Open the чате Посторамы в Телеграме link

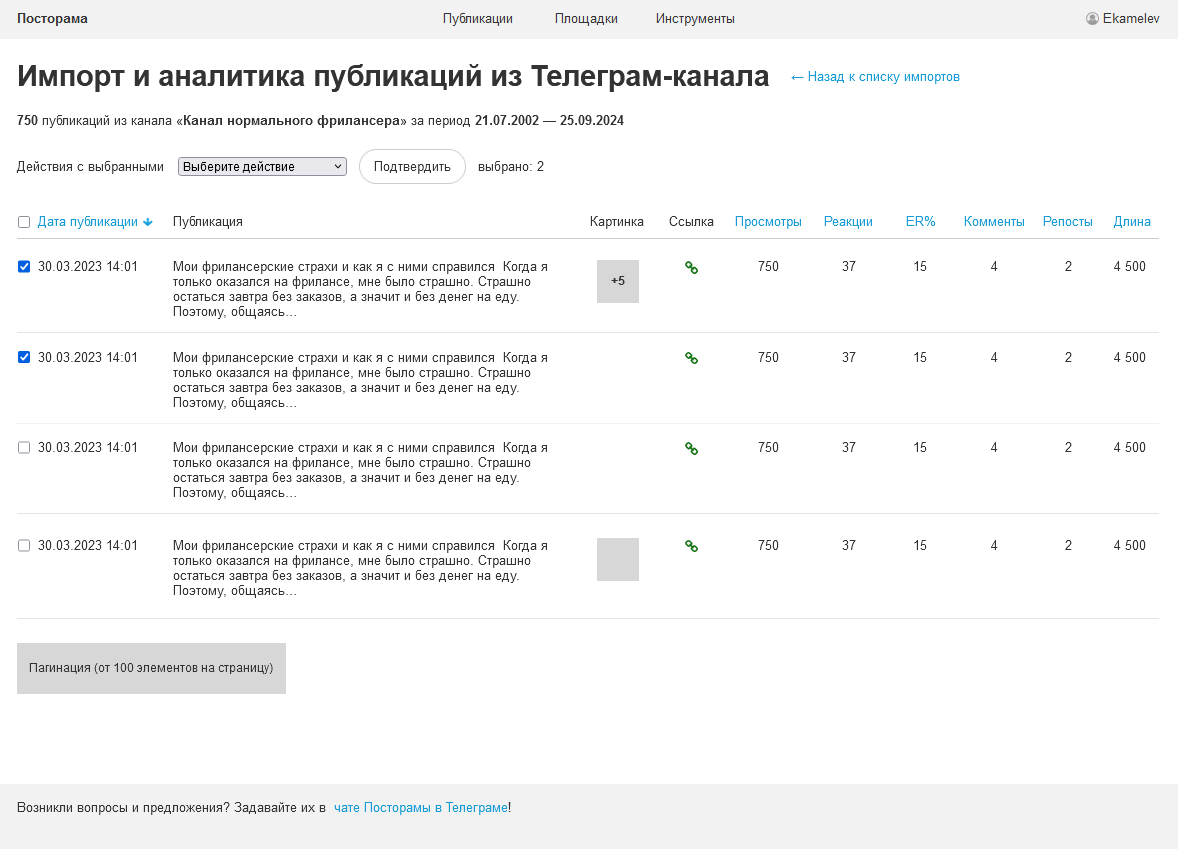421,808
